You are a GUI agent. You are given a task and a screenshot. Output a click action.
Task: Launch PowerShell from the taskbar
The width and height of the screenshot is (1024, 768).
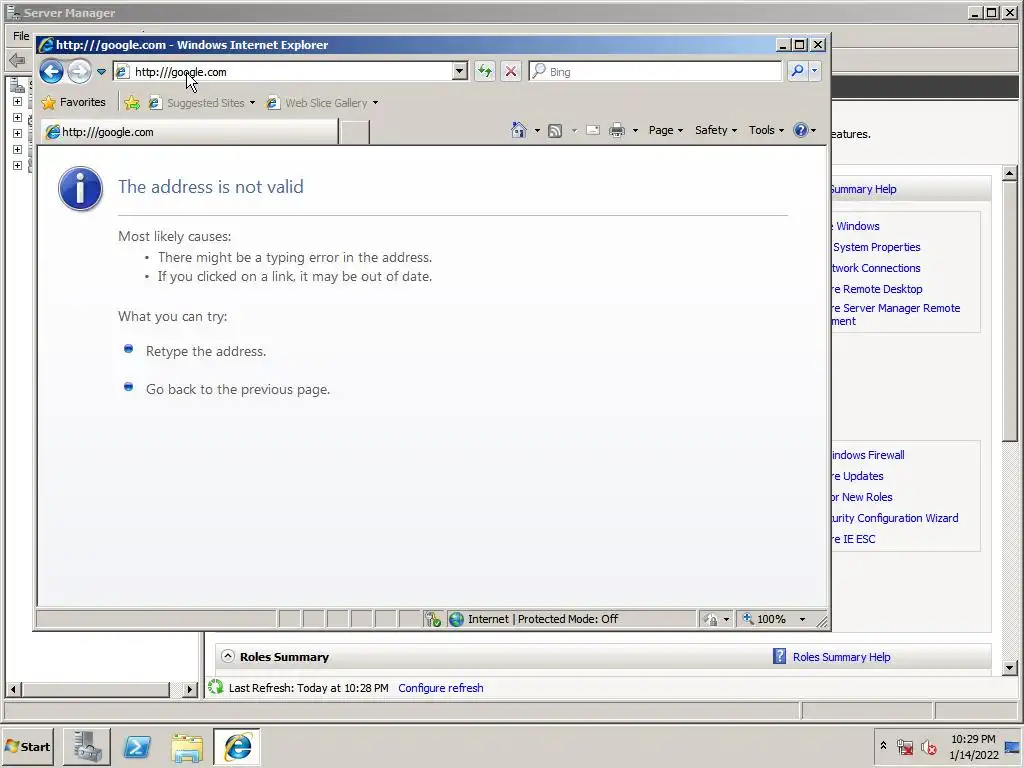[137, 747]
